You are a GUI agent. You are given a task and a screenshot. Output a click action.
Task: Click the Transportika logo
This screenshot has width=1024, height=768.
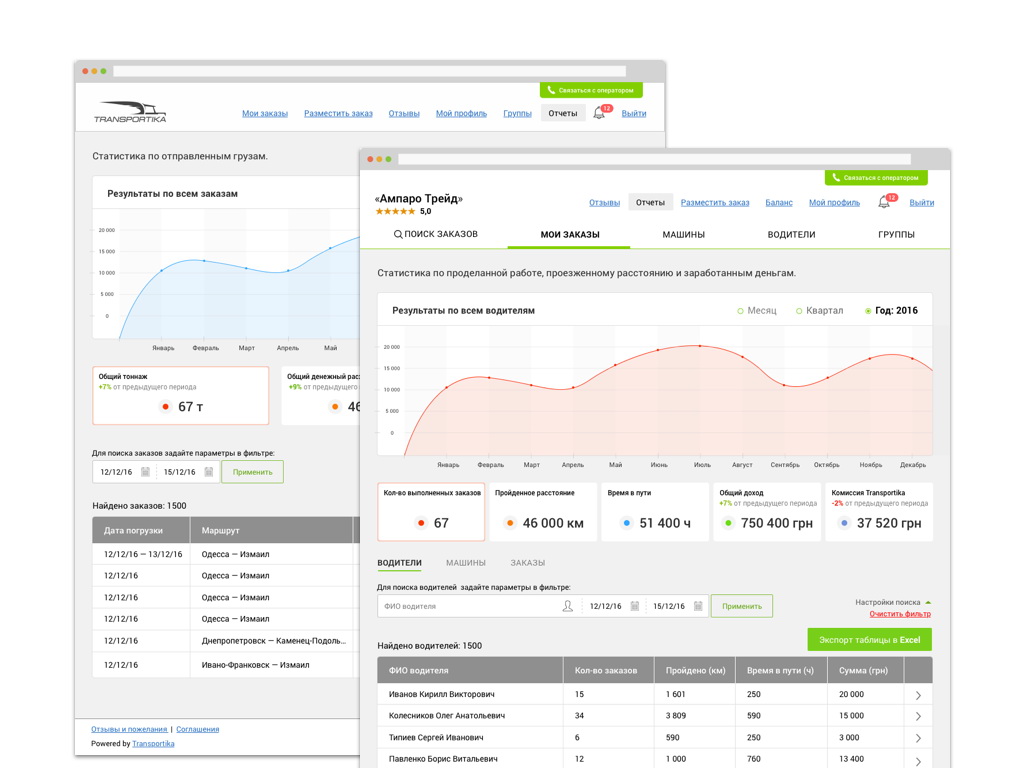[x=130, y=112]
